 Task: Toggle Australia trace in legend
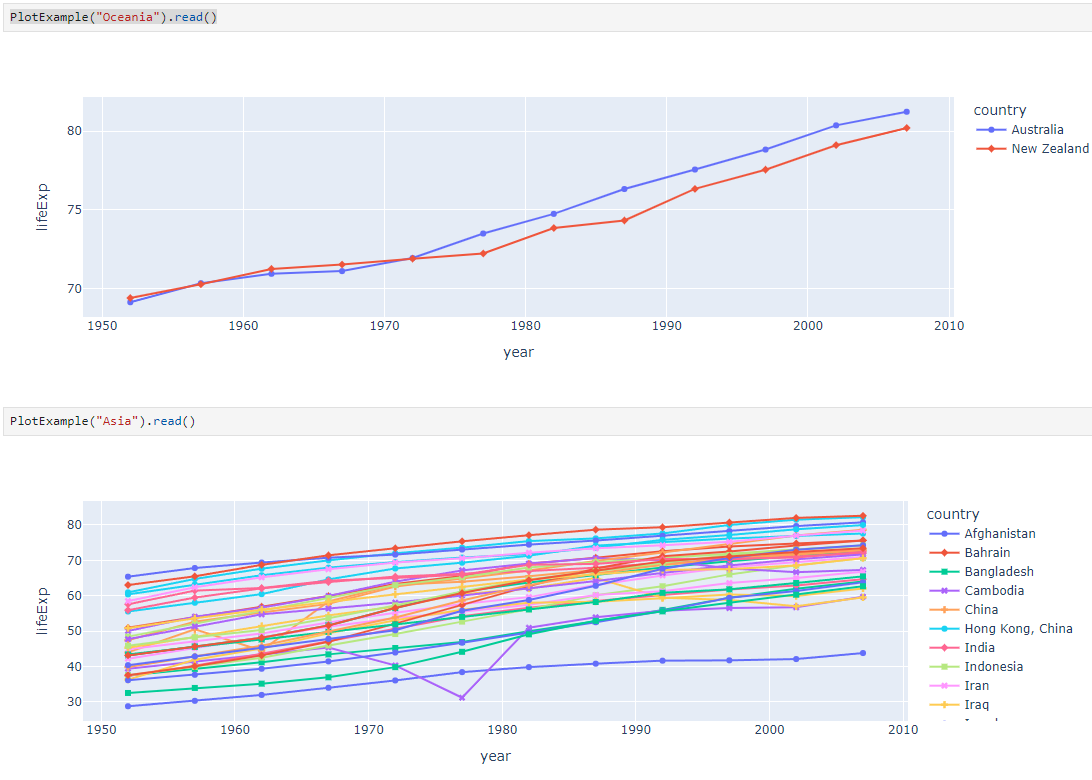tap(1020, 130)
